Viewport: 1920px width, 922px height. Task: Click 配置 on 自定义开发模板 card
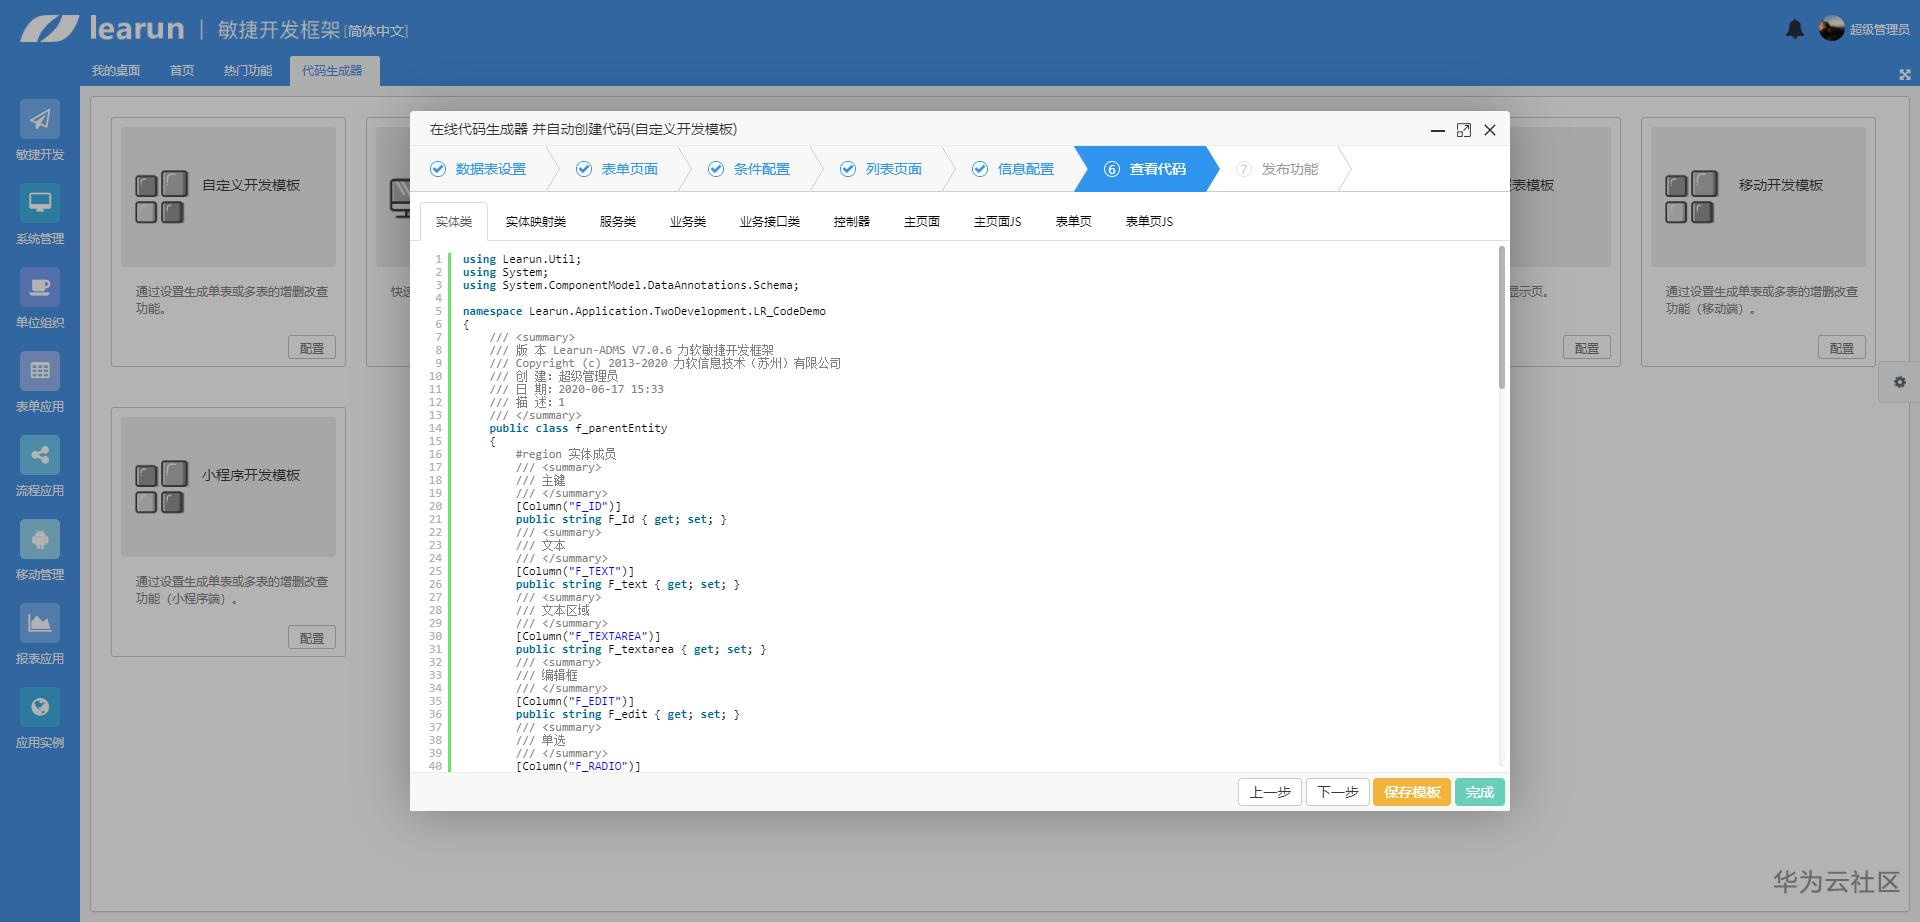pos(312,348)
